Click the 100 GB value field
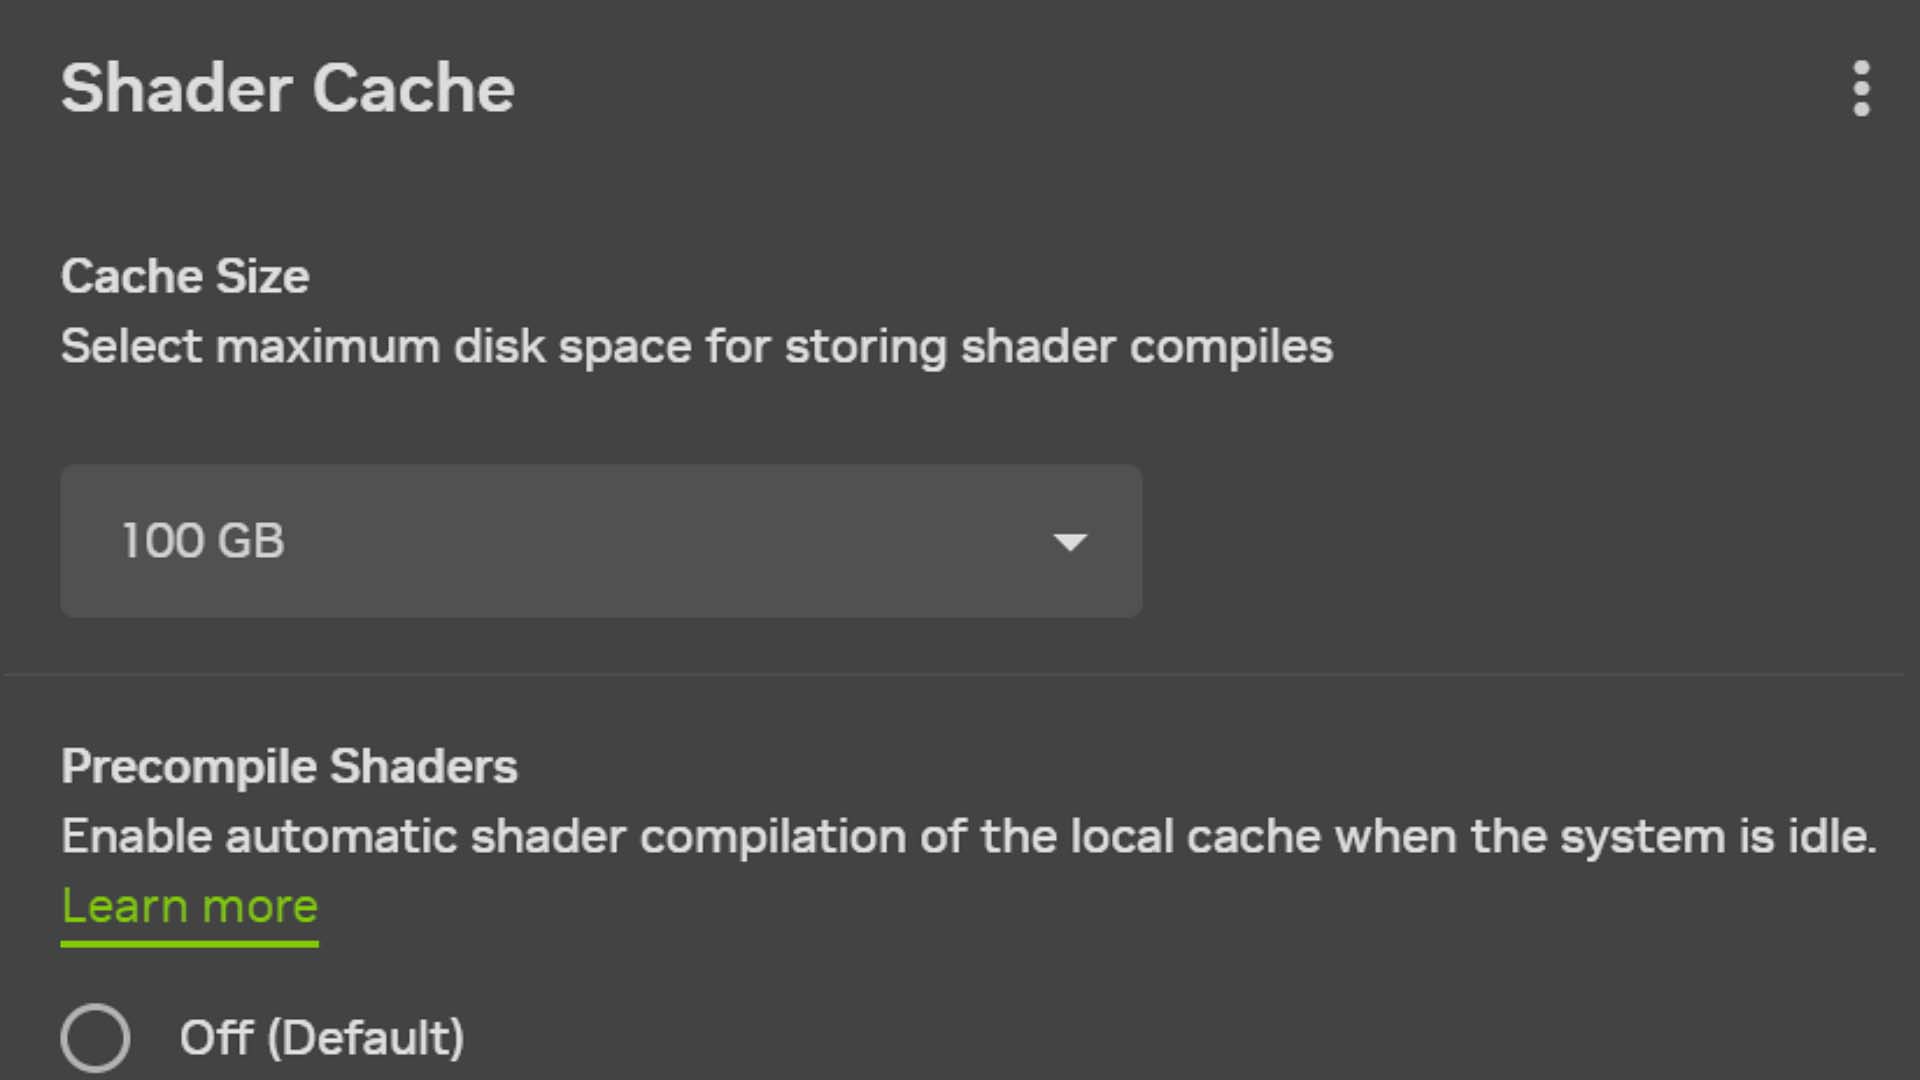Screen dimensions: 1920x1080 coord(203,541)
